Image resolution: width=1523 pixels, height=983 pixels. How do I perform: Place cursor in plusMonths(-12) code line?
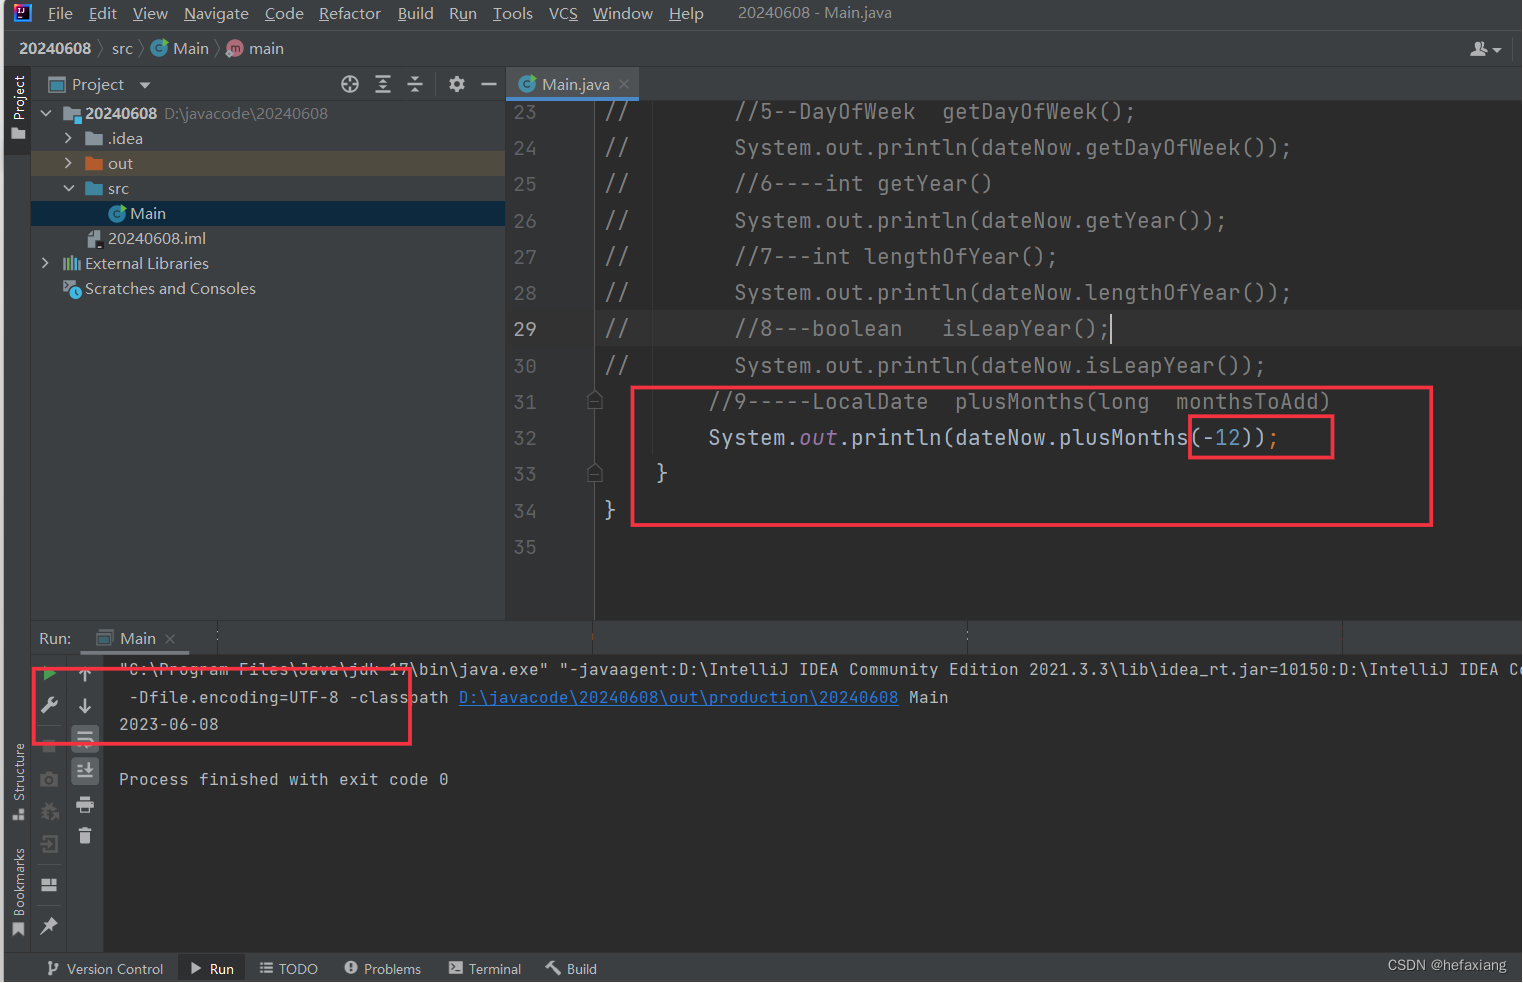point(992,438)
